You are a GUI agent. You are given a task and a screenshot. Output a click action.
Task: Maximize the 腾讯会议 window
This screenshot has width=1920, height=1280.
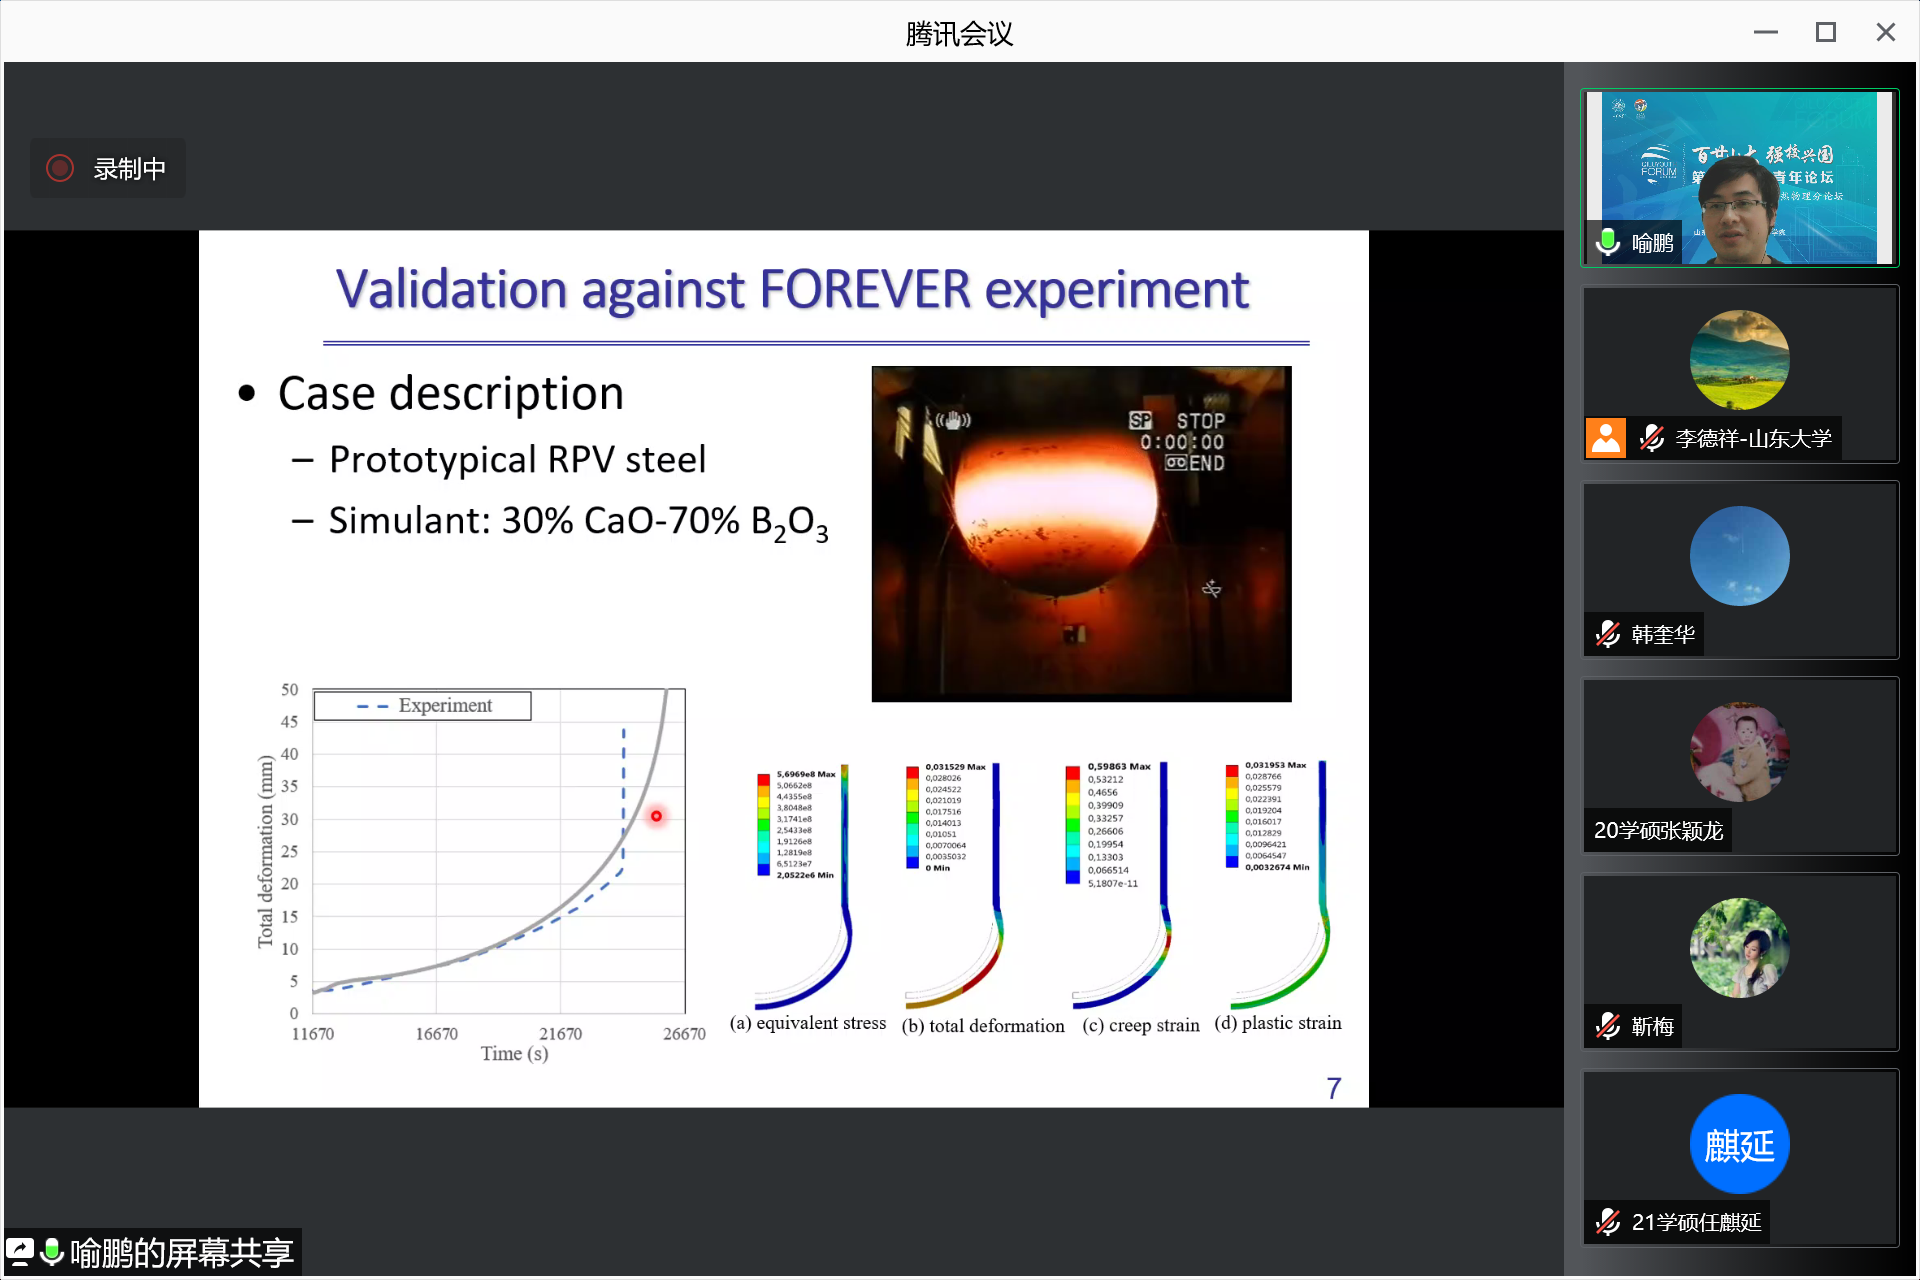[1826, 33]
